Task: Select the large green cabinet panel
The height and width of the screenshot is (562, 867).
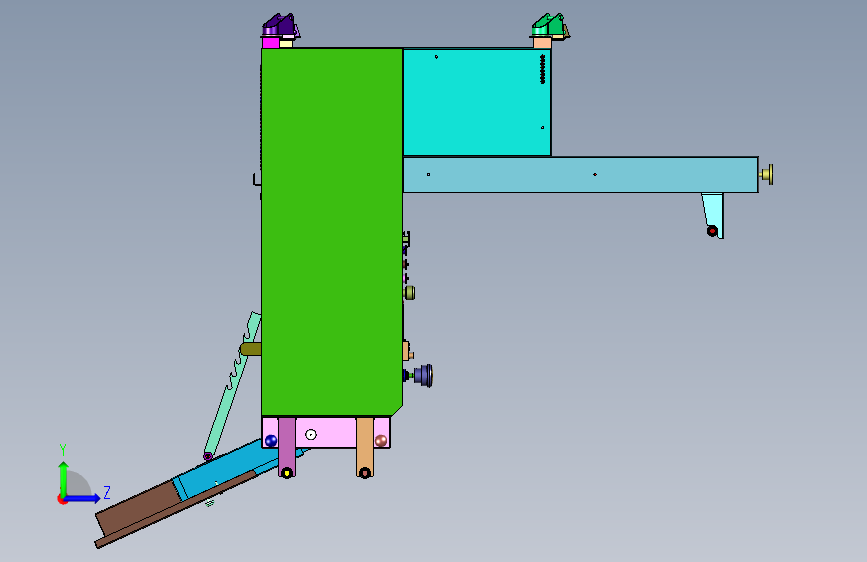Action: [332, 232]
